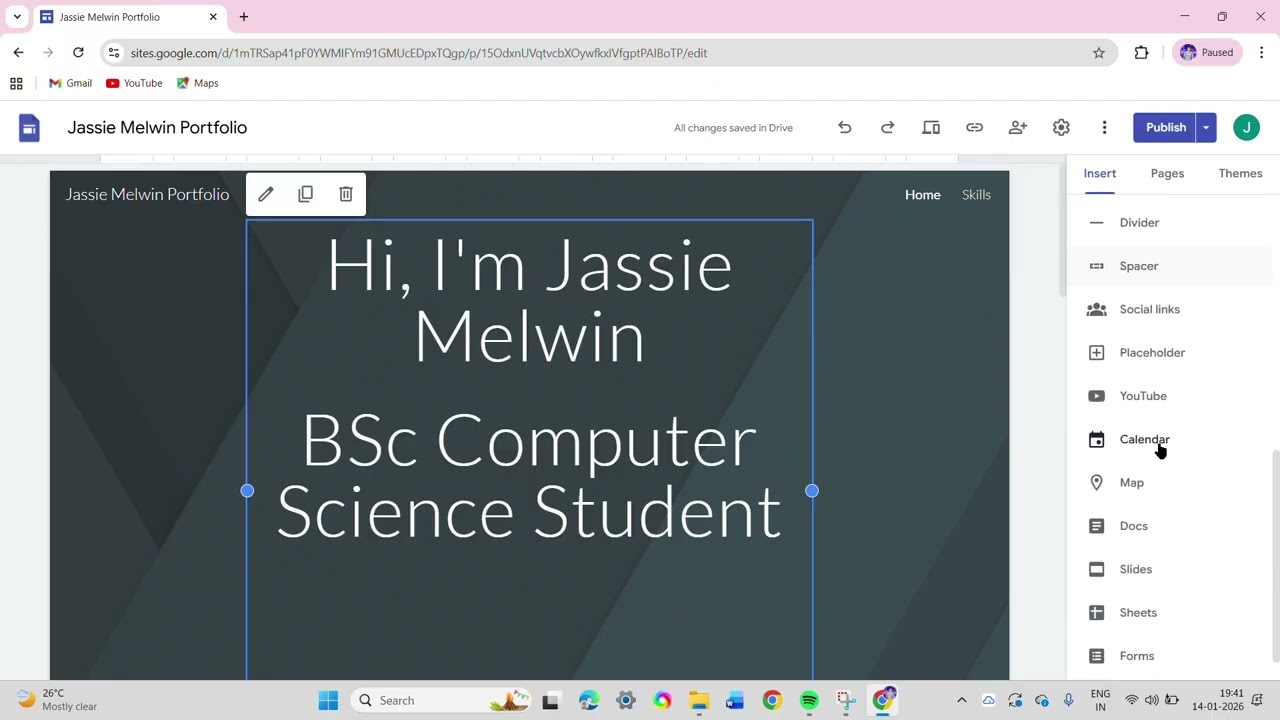Open the site Settings gear
1280x720 pixels.
(x=1061, y=127)
